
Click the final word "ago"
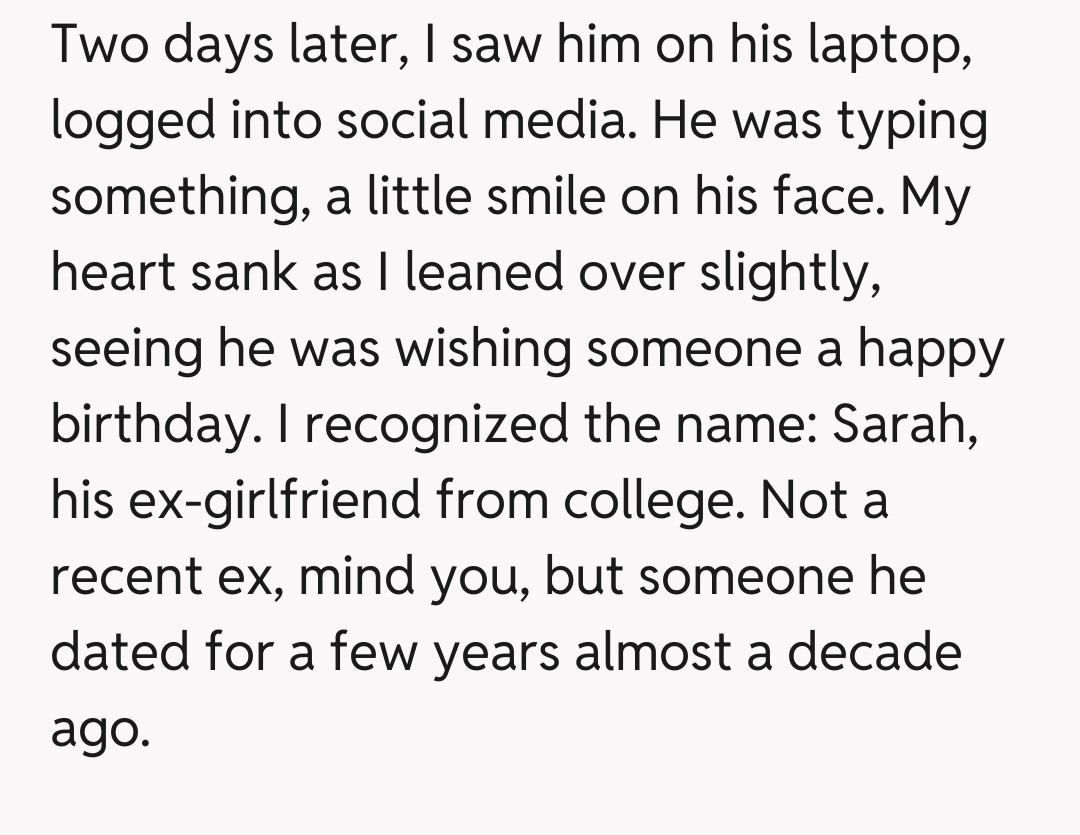point(99,727)
